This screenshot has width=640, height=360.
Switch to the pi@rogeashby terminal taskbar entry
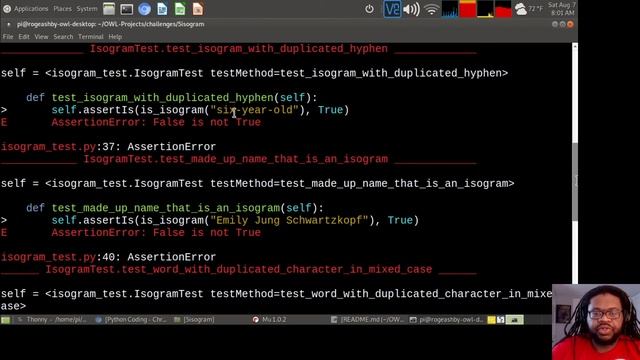pyautogui.click(x=446, y=320)
